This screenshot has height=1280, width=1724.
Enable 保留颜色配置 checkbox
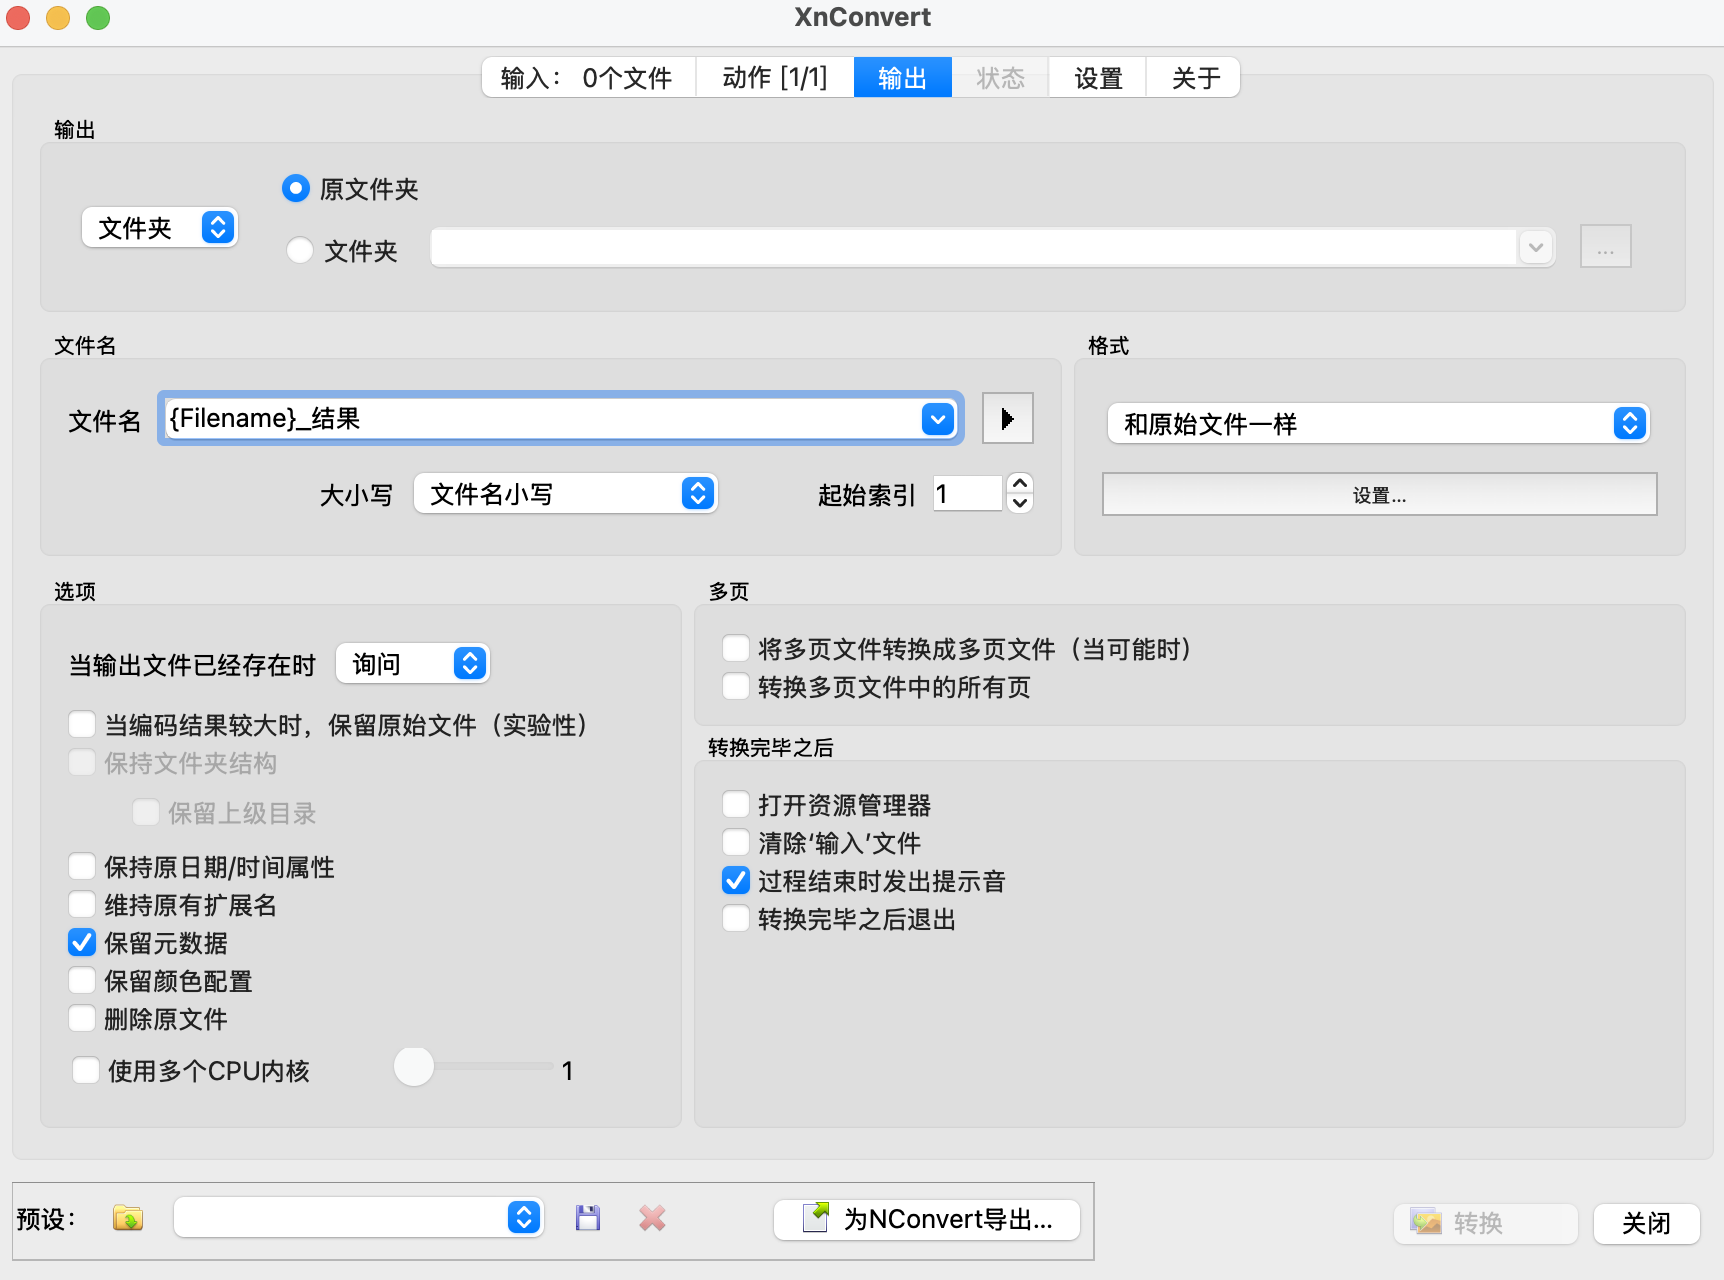(82, 980)
